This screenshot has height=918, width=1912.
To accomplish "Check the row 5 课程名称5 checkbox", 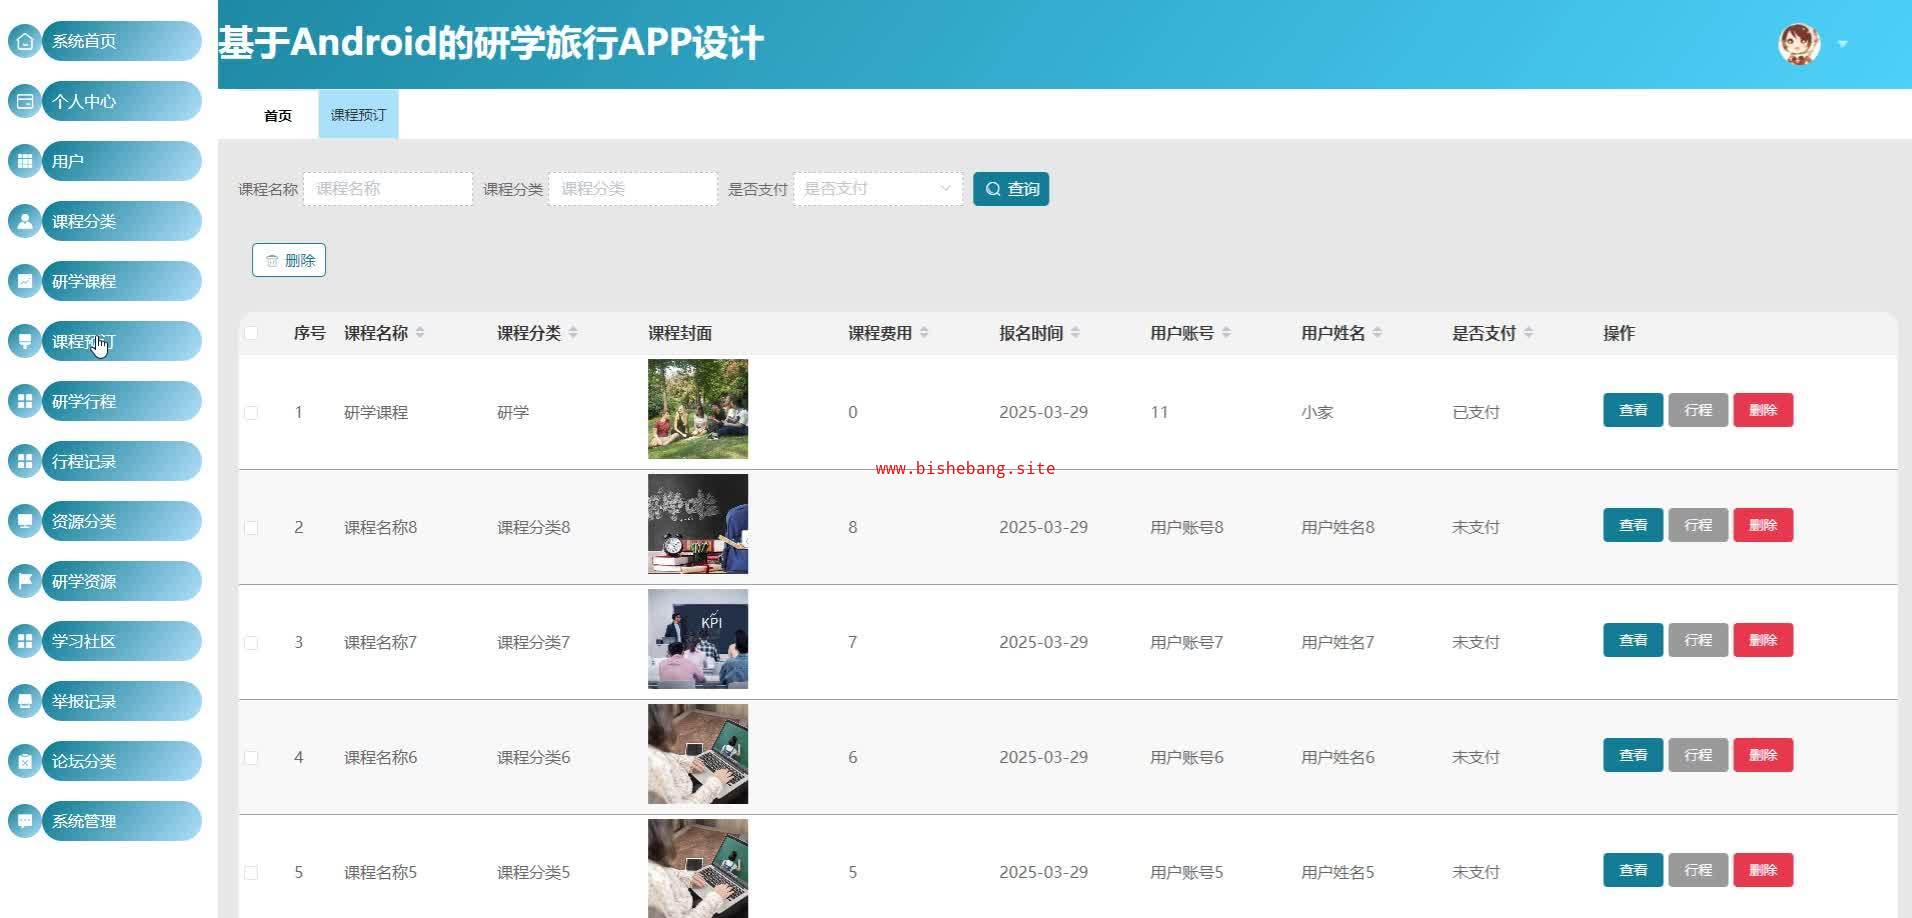I will click(x=251, y=872).
